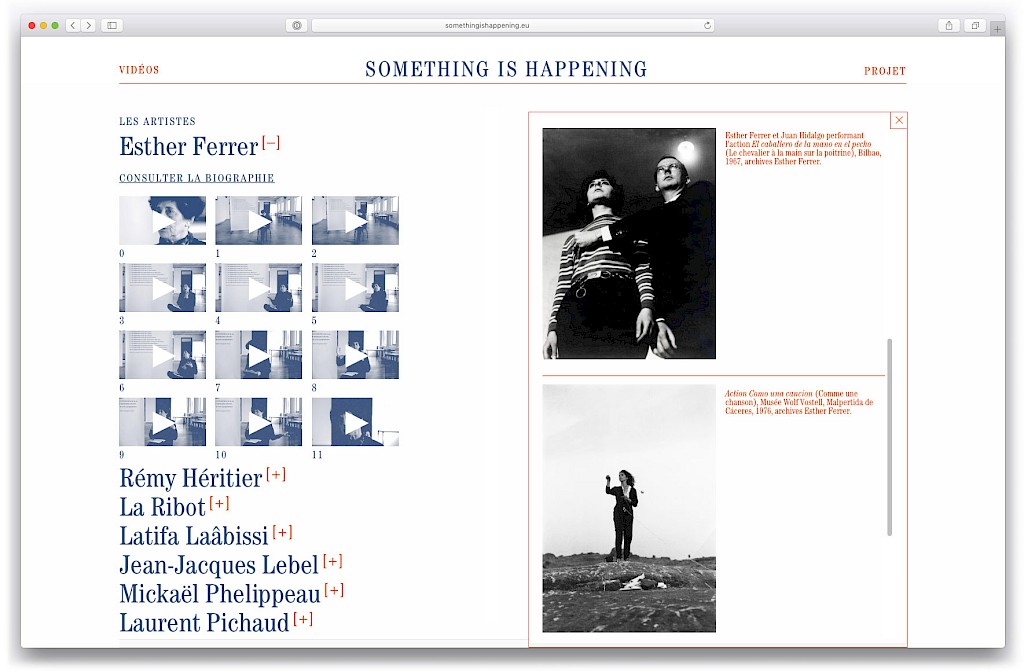Click the reload page icon
Viewport: 1024px width, 672px height.
point(707,25)
